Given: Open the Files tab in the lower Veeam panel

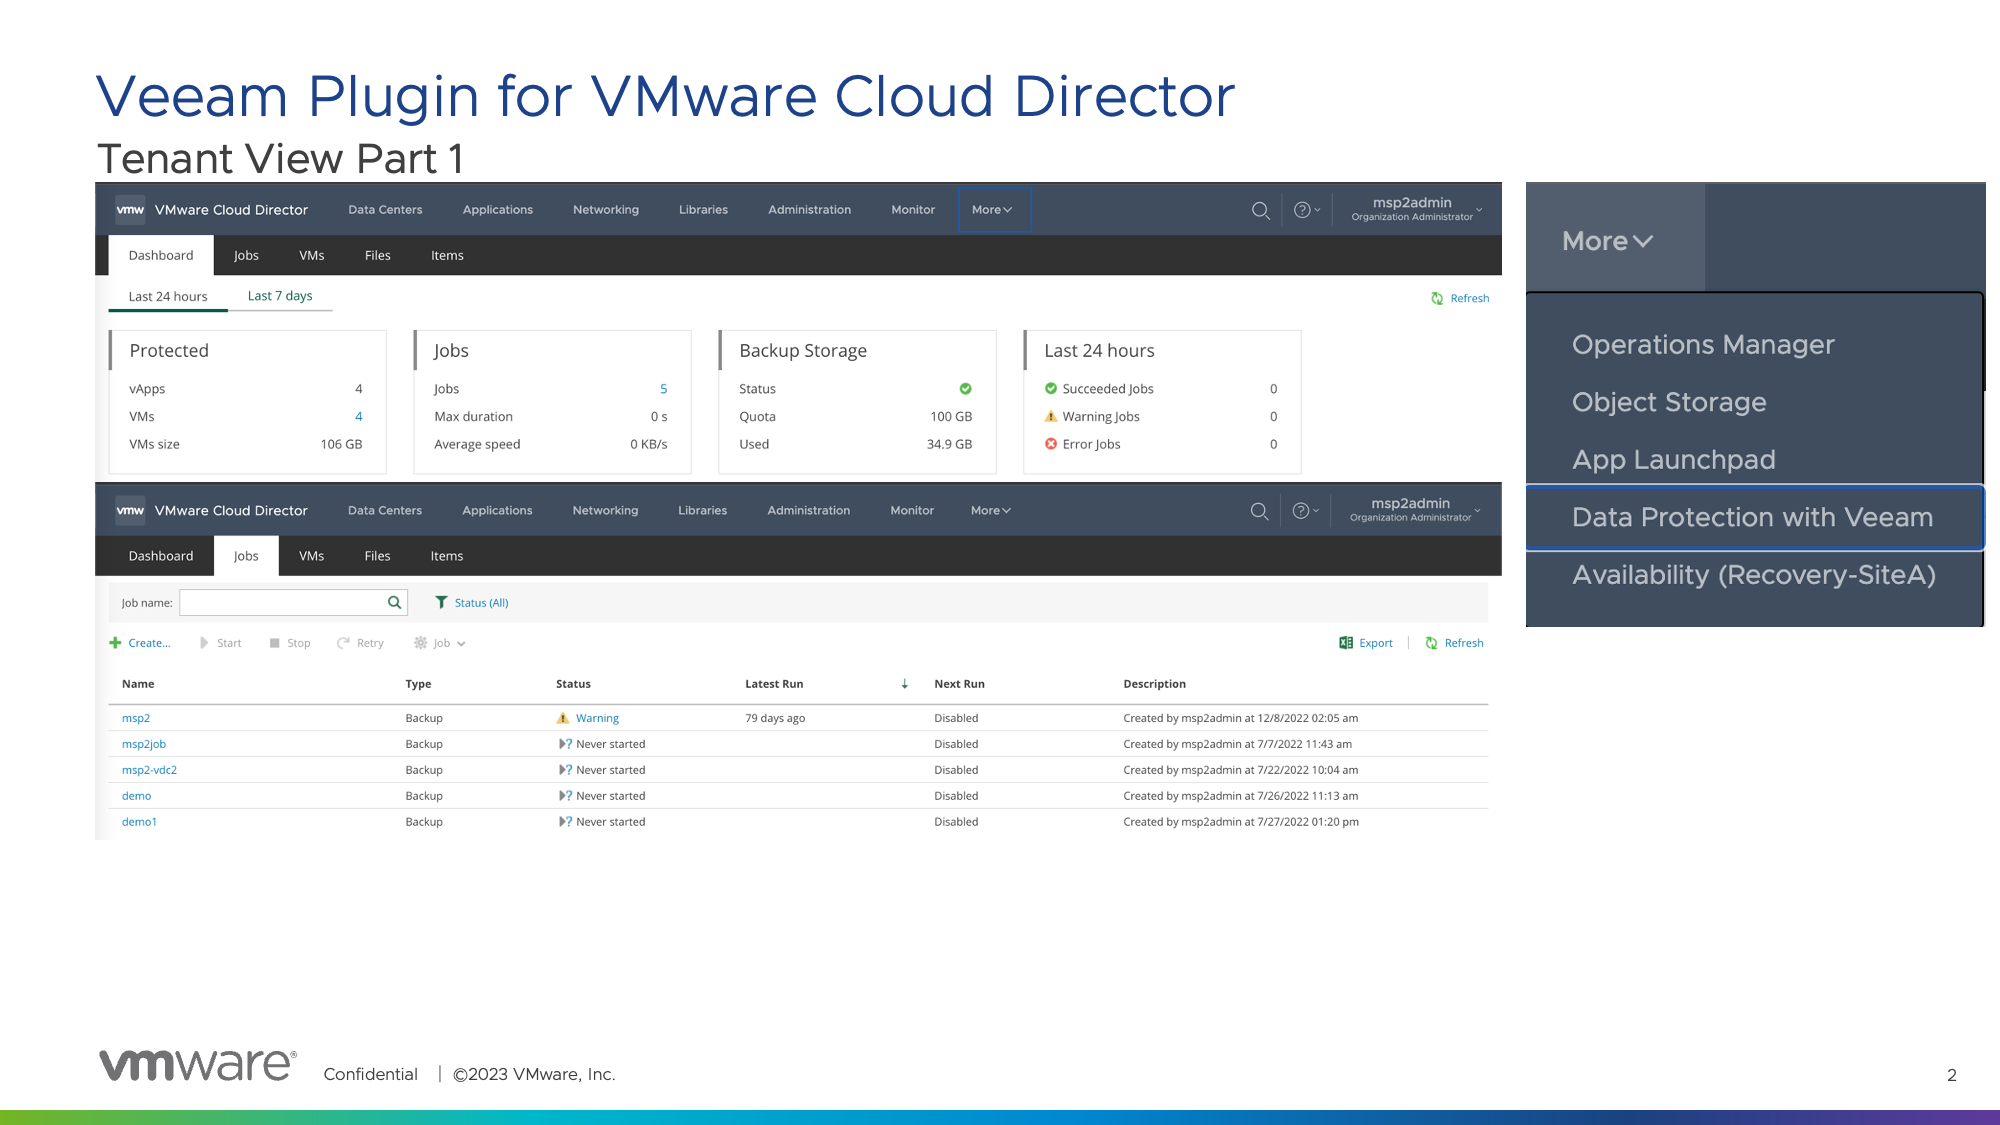Looking at the screenshot, I should (377, 556).
